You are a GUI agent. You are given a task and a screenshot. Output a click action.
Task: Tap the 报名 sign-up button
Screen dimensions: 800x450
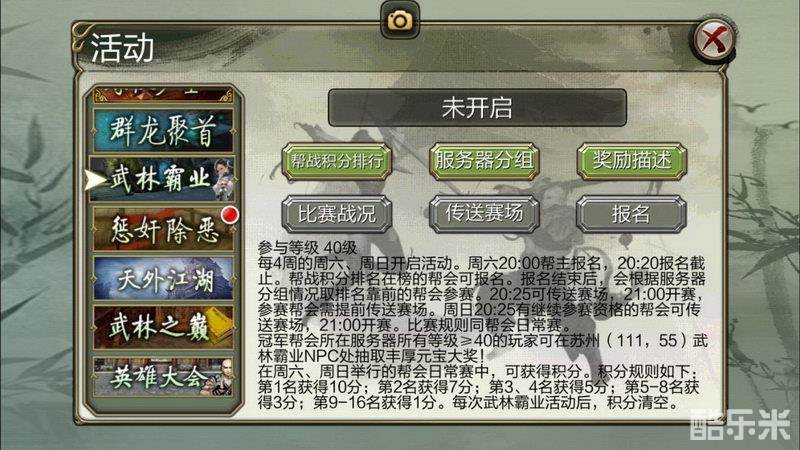632,214
